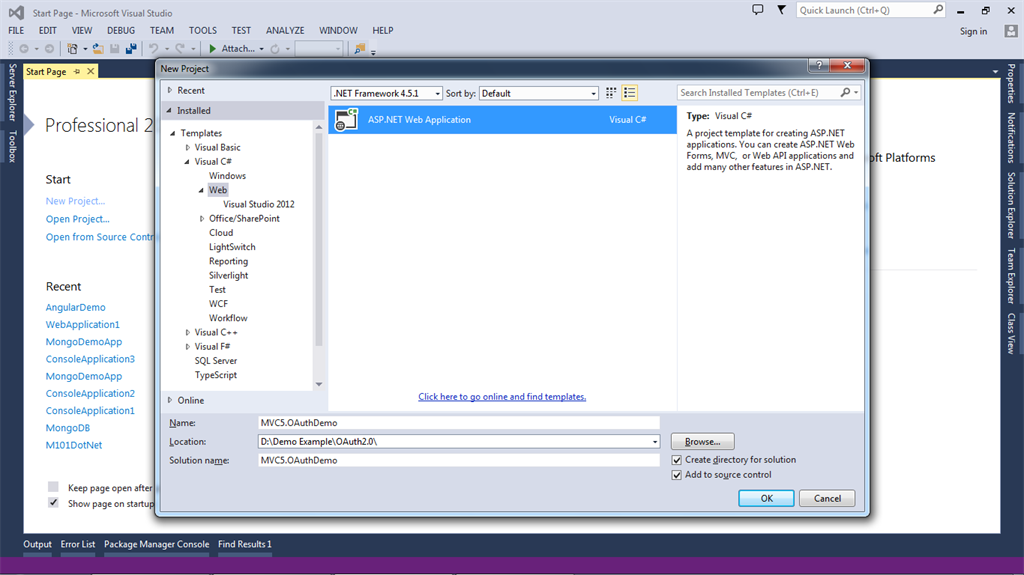Select the ASP.NET Web Application template icon
Screen dimensions: 1024x575
tap(346, 120)
